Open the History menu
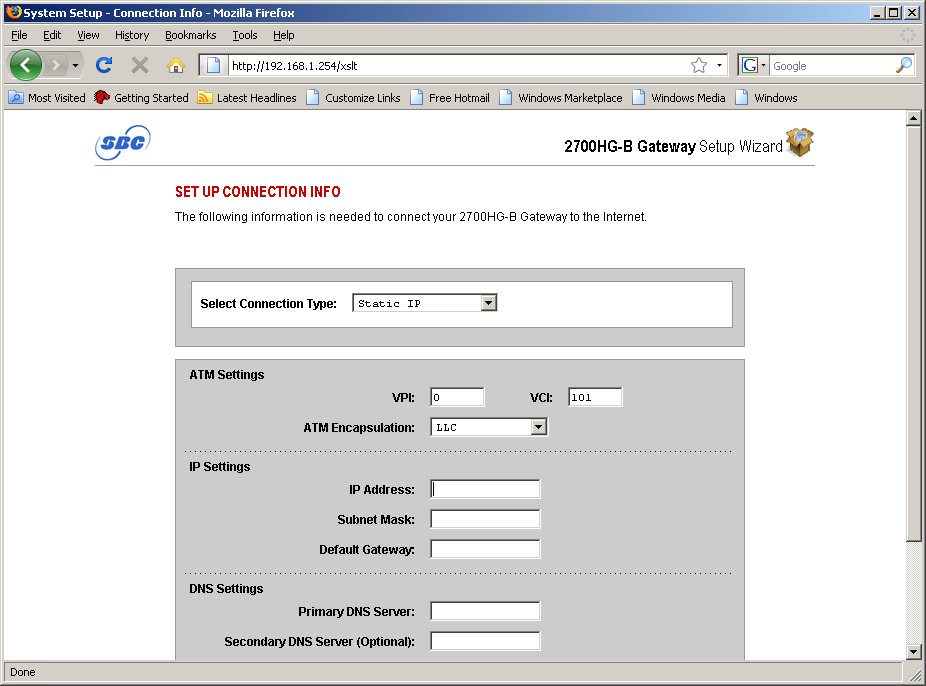 point(131,35)
